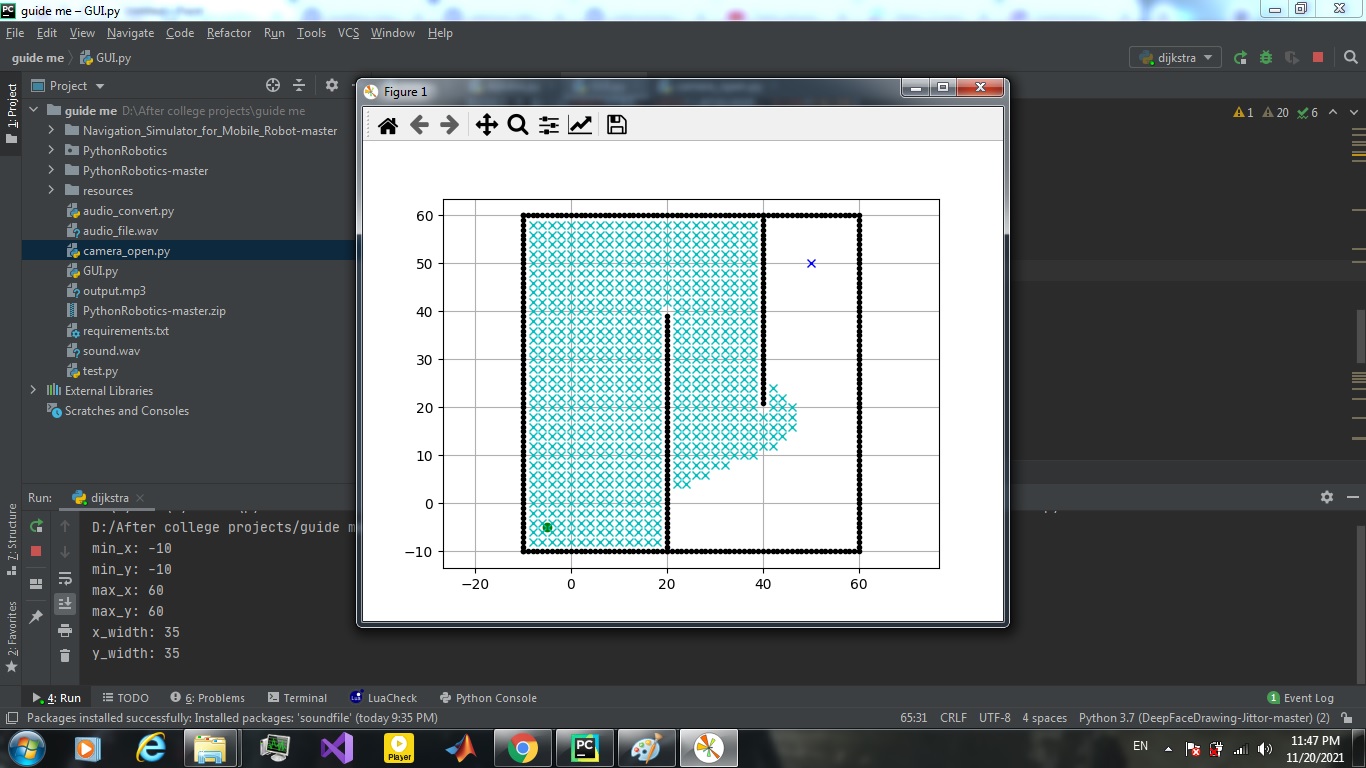The height and width of the screenshot is (768, 1366).
Task: Expand the PythonRobotics folder
Action: pyautogui.click(x=52, y=151)
